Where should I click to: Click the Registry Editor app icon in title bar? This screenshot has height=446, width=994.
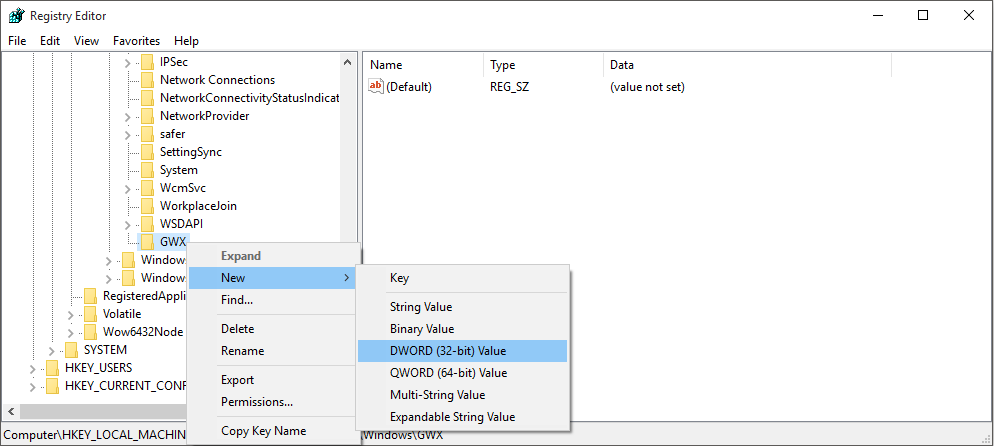[16, 15]
